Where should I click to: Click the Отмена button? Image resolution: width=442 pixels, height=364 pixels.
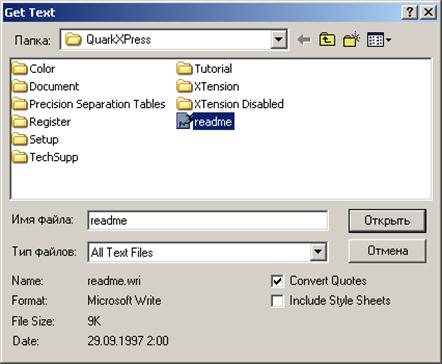click(387, 251)
